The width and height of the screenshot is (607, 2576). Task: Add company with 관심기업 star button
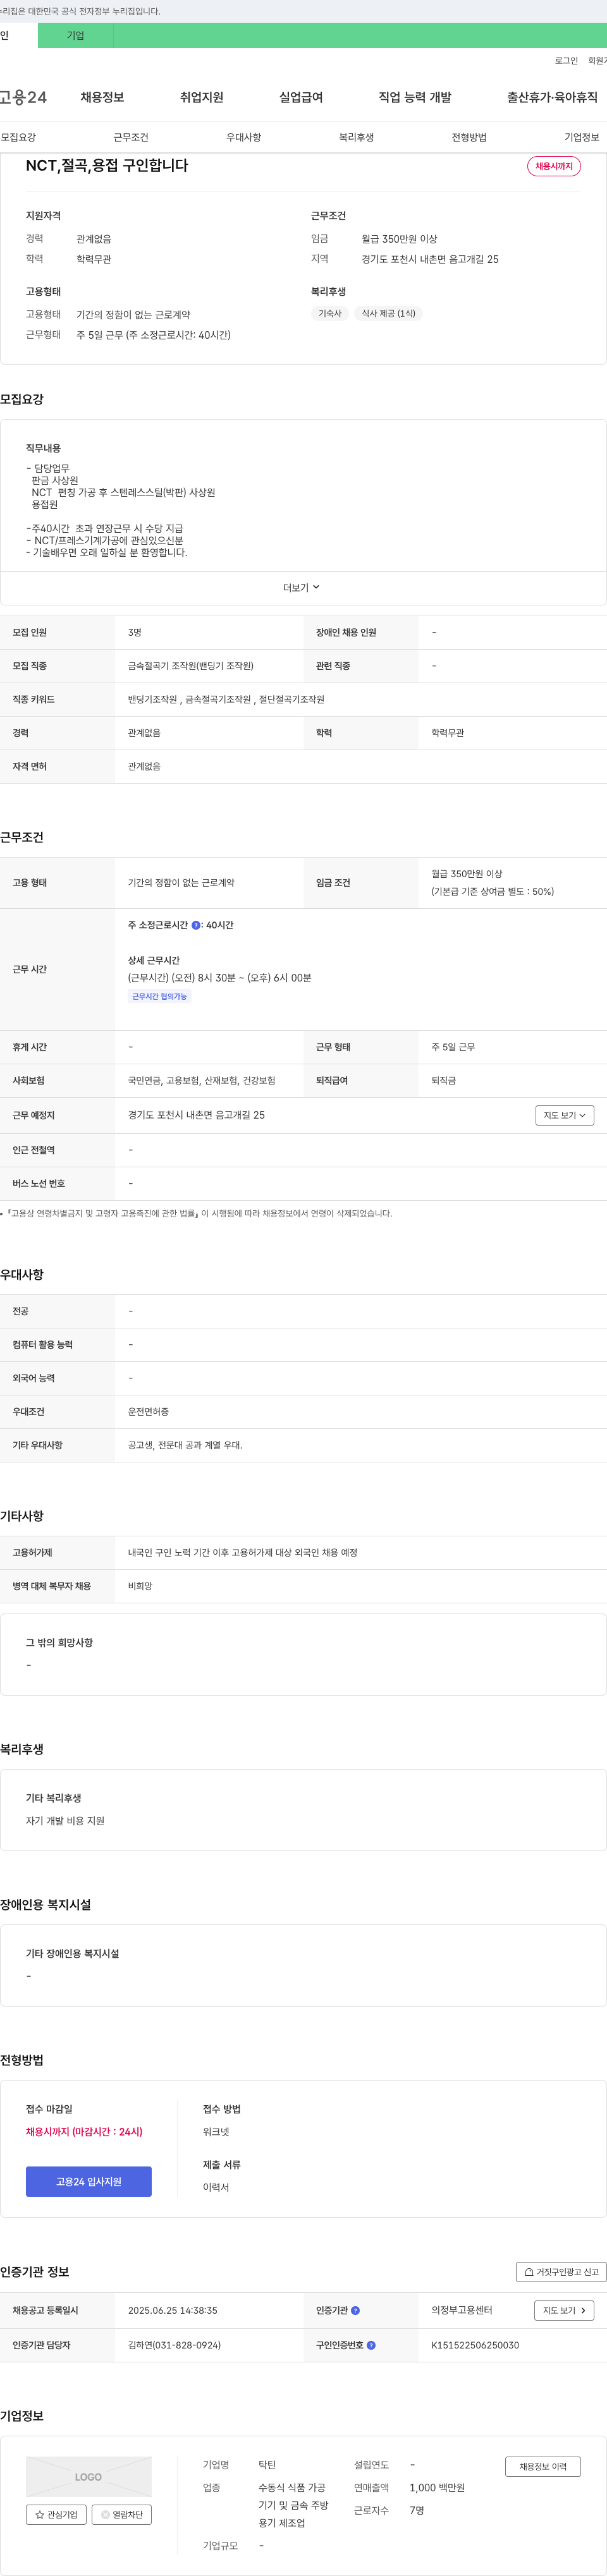[x=56, y=2514]
